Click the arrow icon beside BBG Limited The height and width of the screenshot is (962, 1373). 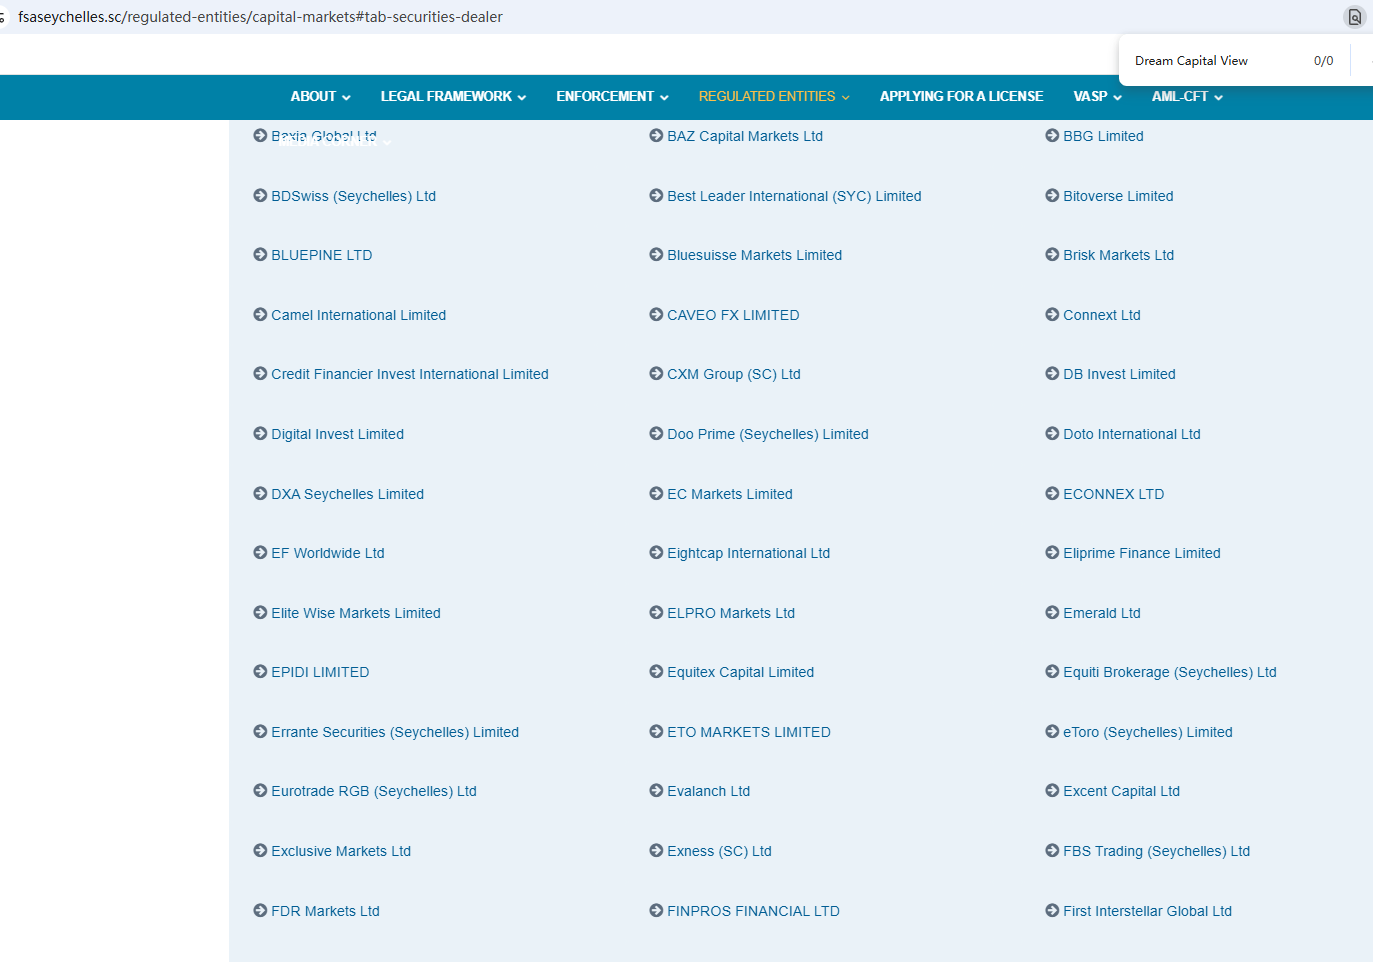click(1052, 136)
